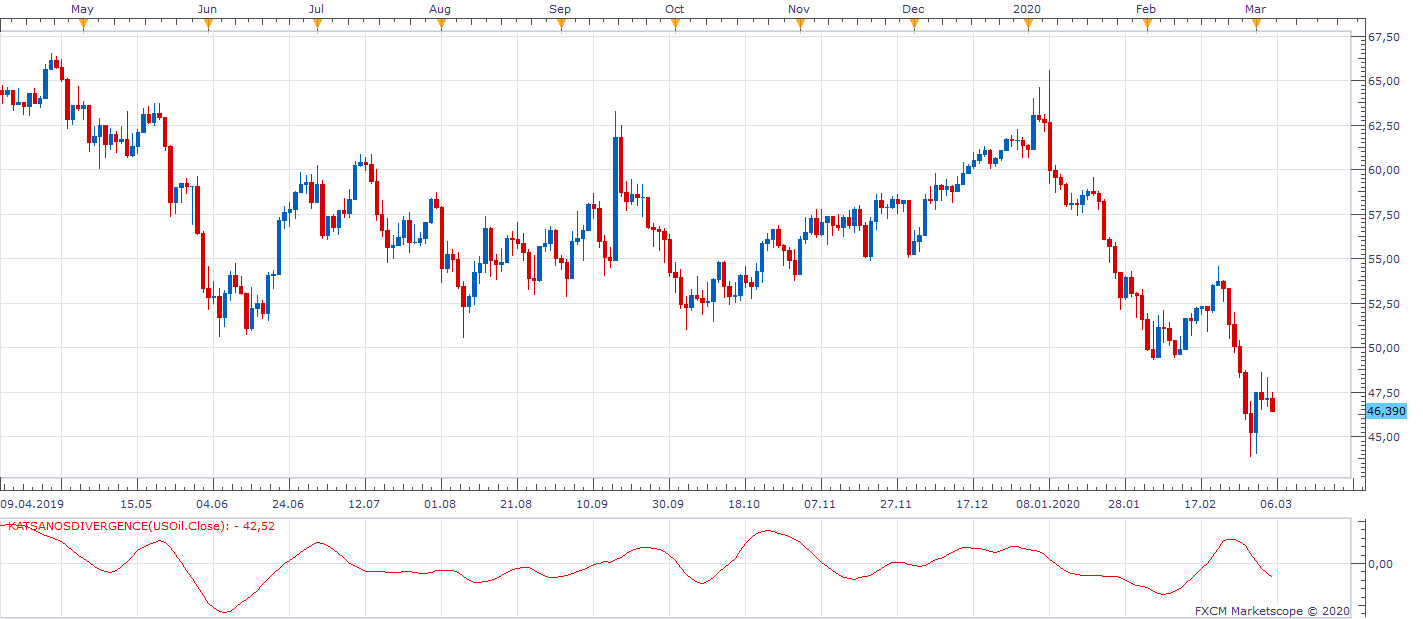
Task: Select the 45,00 price axis label
Action: click(x=1383, y=437)
